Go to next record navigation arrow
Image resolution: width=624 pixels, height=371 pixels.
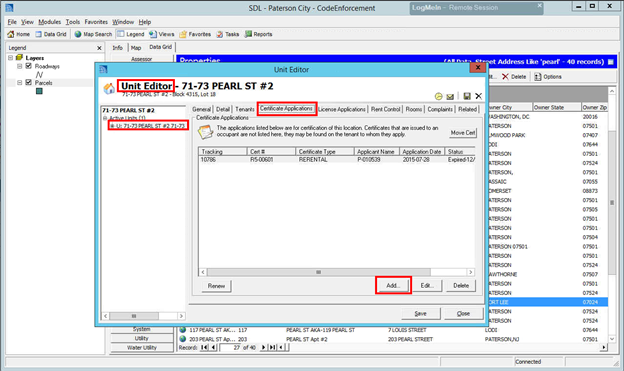tap(263, 348)
